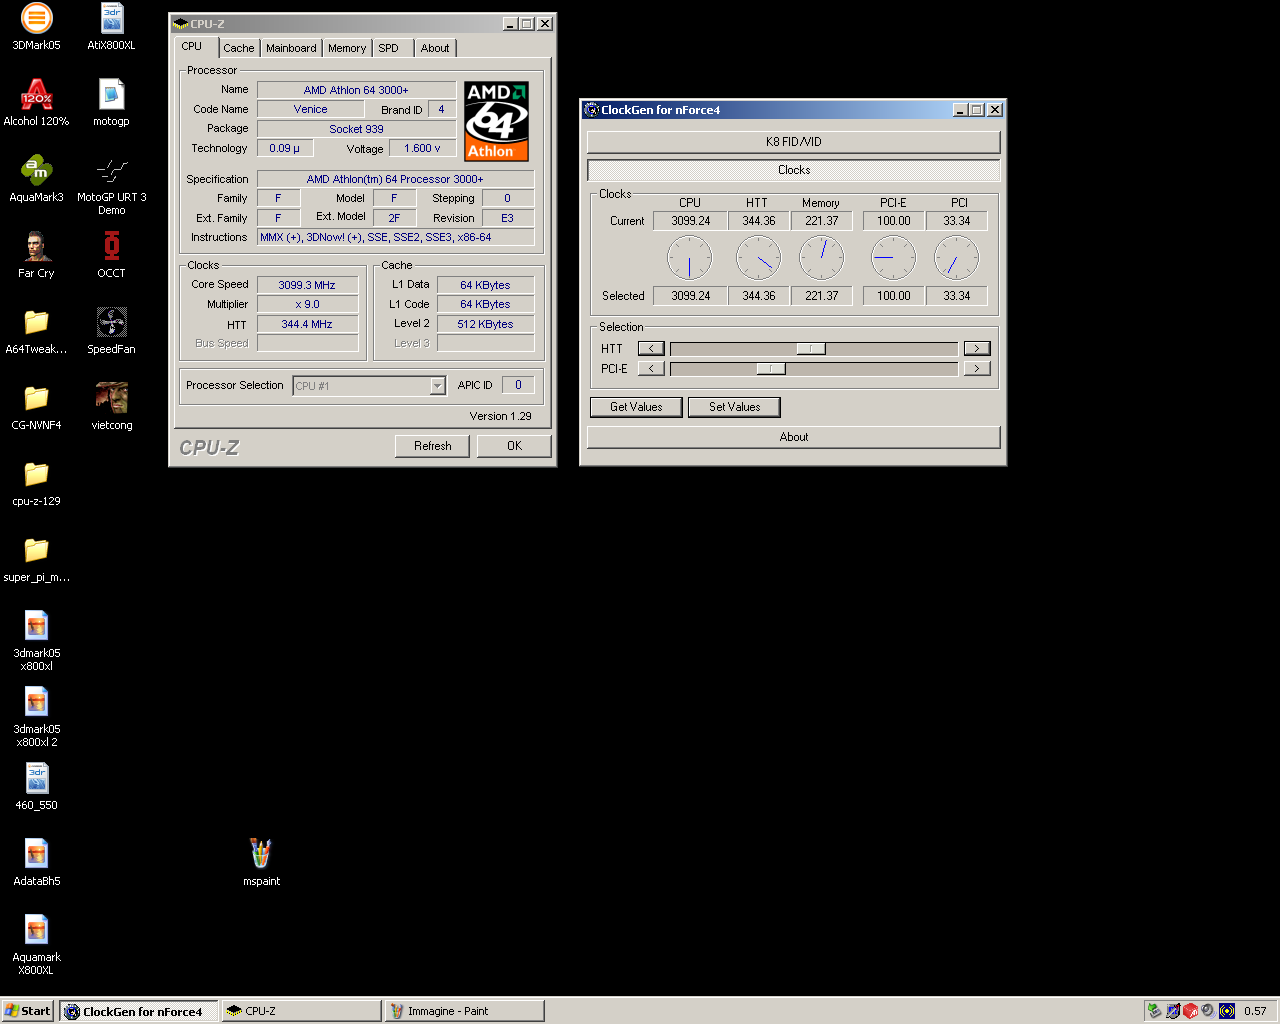
Task: Open the Start menu
Action: pyautogui.click(x=27, y=1011)
